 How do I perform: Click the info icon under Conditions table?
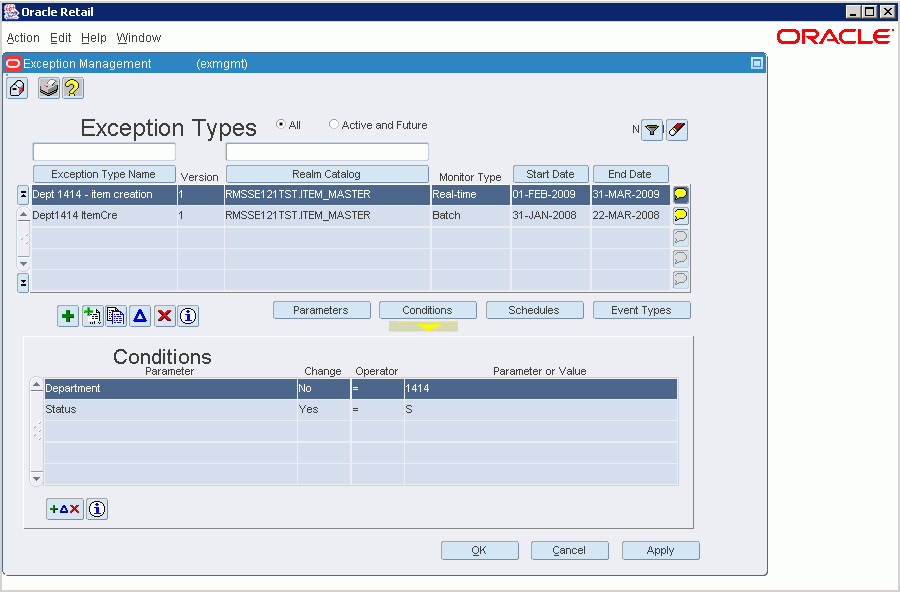[x=97, y=509]
